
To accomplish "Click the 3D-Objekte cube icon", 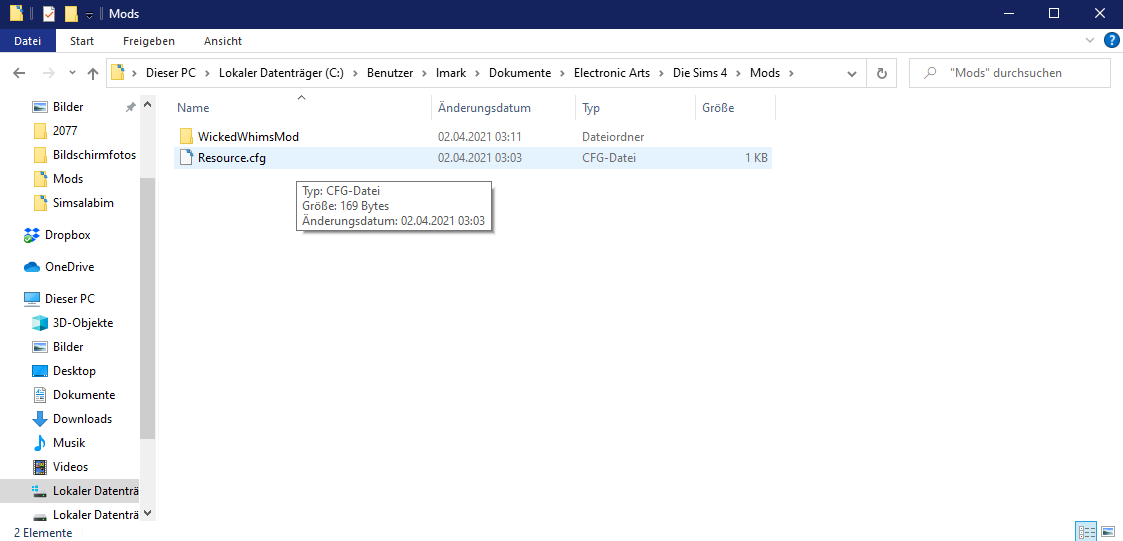I will (x=40, y=322).
